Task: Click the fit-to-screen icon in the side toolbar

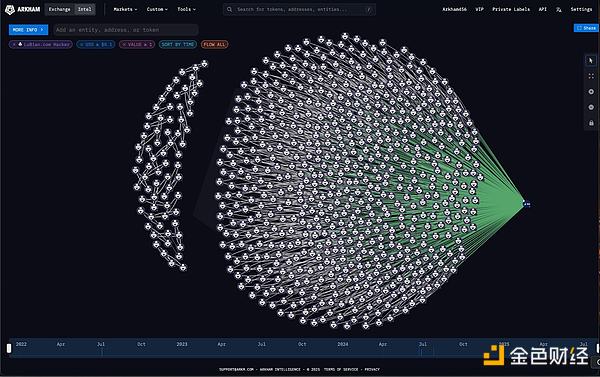Action: click(x=591, y=76)
